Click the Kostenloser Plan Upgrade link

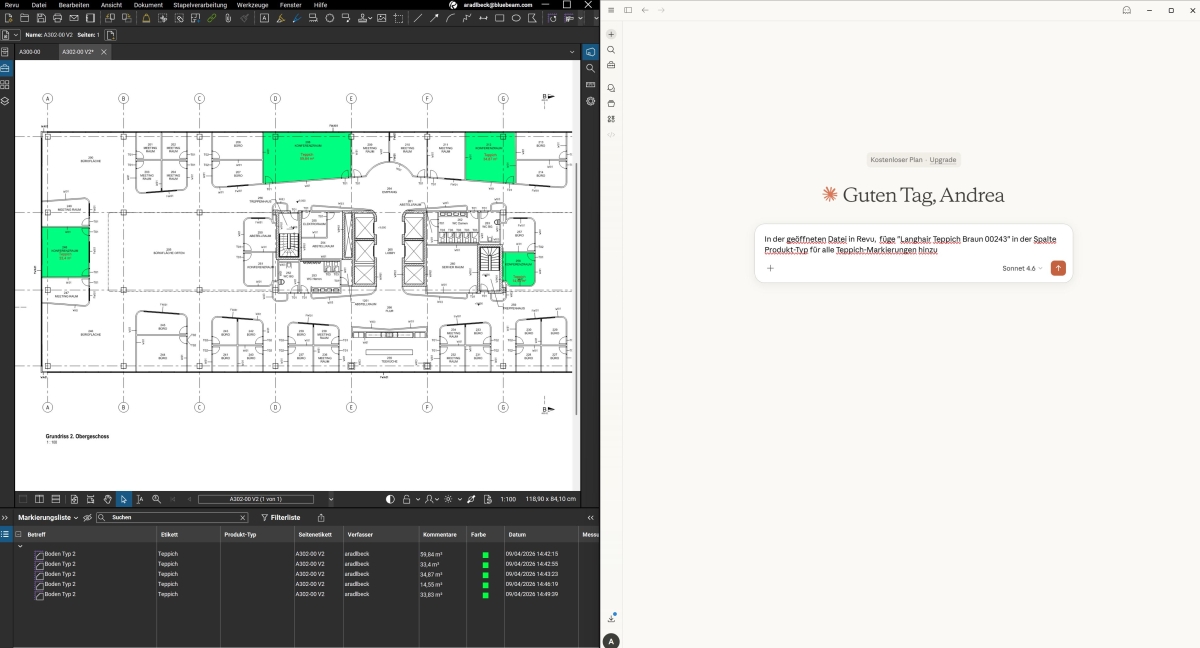click(914, 160)
